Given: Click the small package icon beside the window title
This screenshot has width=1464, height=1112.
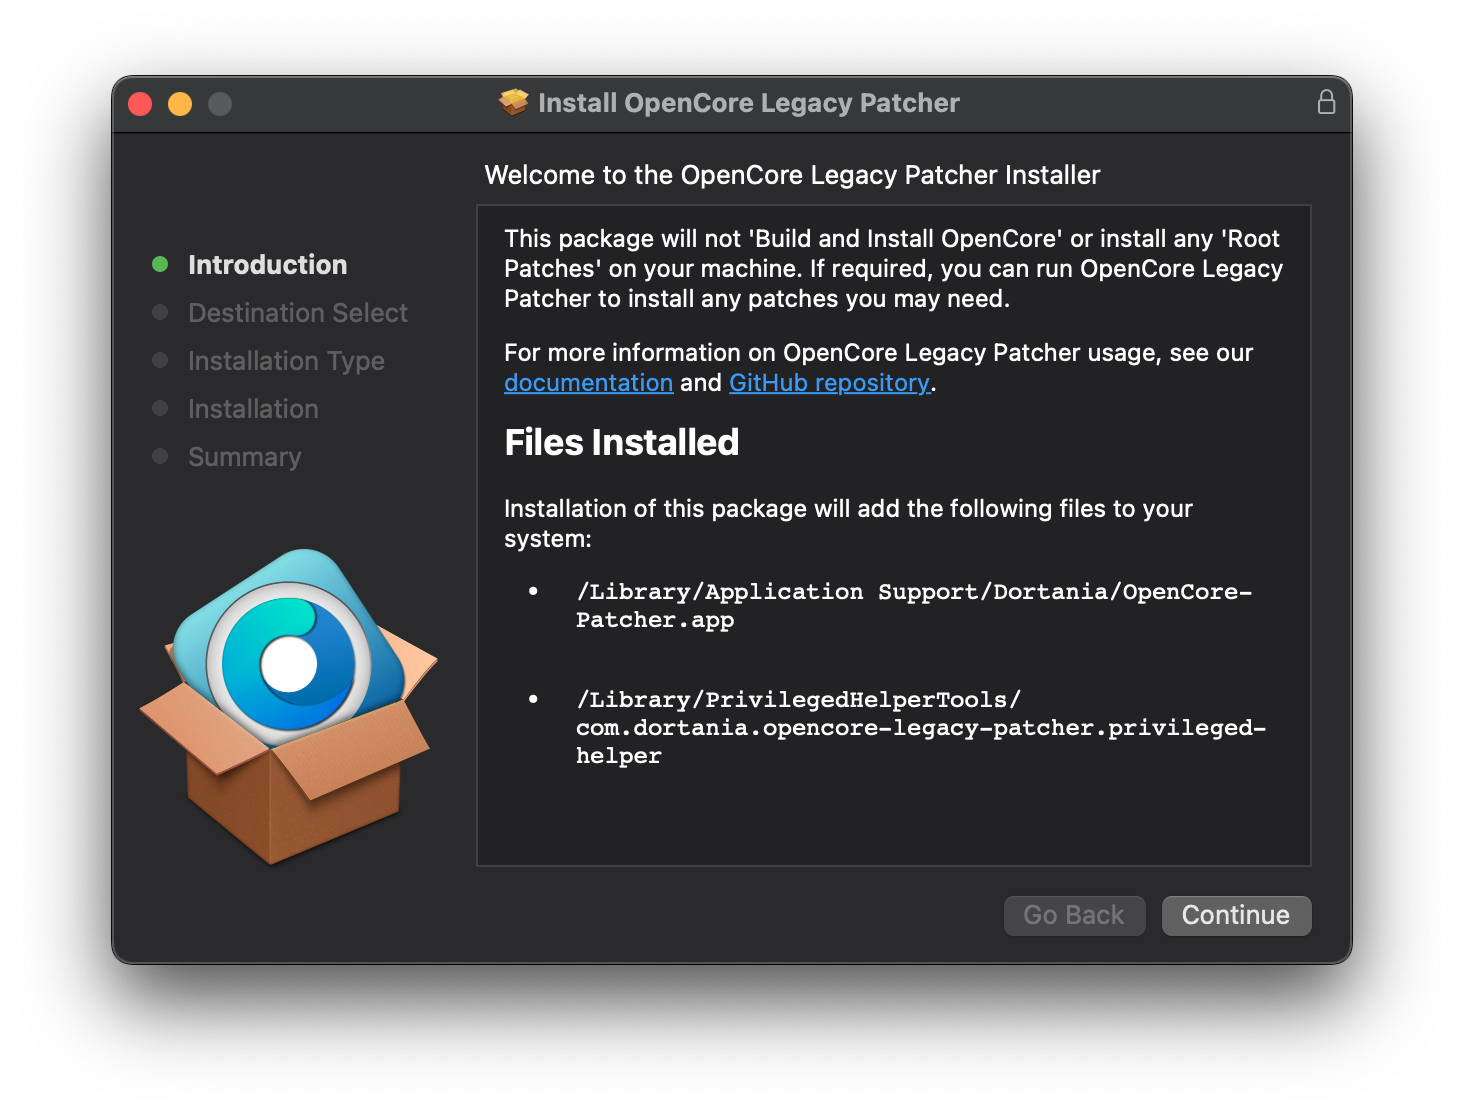Looking at the screenshot, I should (514, 102).
